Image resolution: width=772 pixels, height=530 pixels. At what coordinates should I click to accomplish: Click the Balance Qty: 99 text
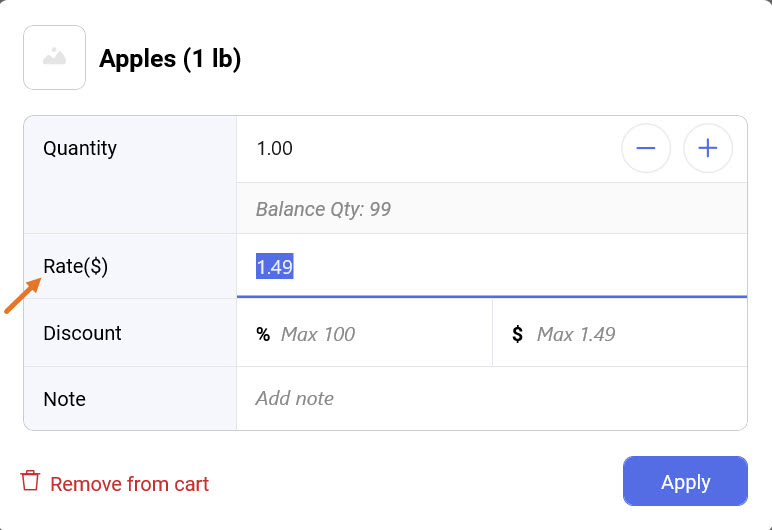pyautogui.click(x=323, y=209)
